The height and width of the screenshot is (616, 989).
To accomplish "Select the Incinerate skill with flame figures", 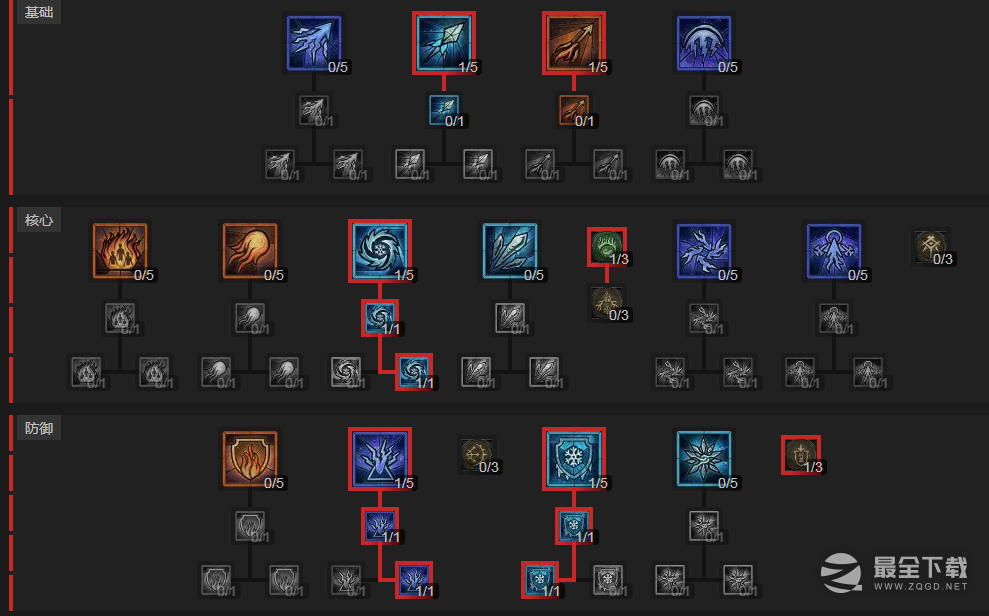I will click(120, 250).
